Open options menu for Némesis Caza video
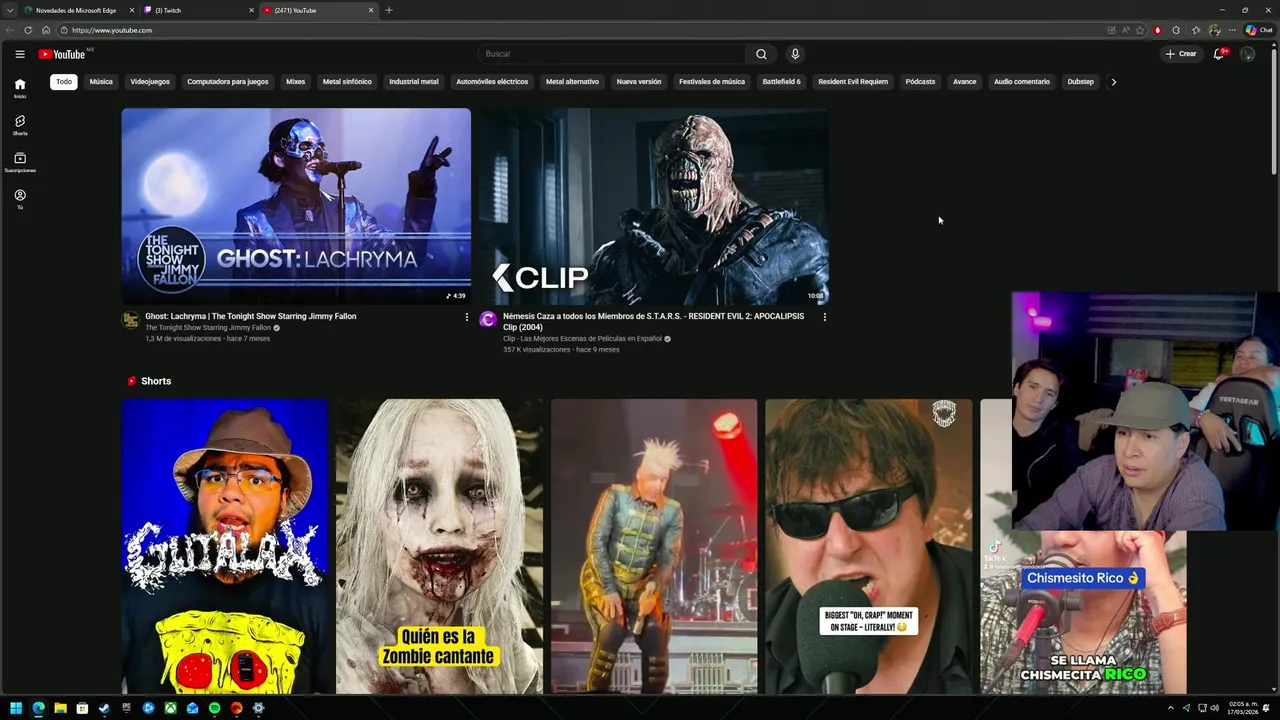The height and width of the screenshot is (720, 1280). point(824,317)
